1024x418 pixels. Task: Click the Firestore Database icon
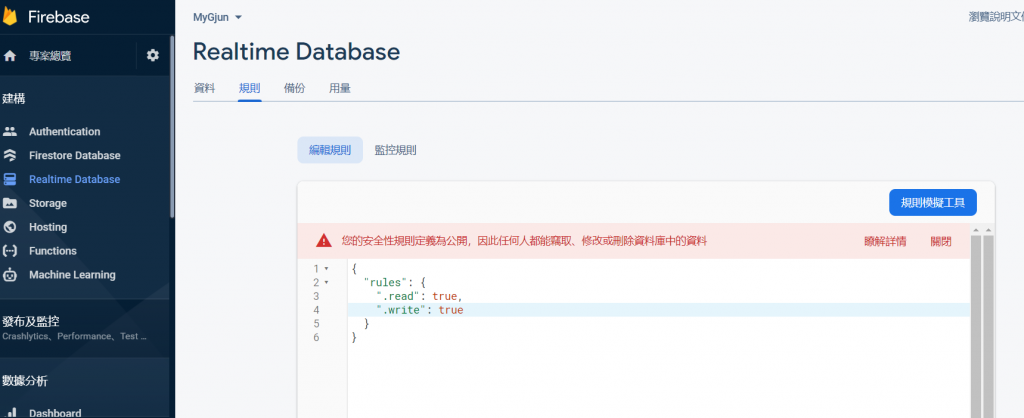coord(10,155)
